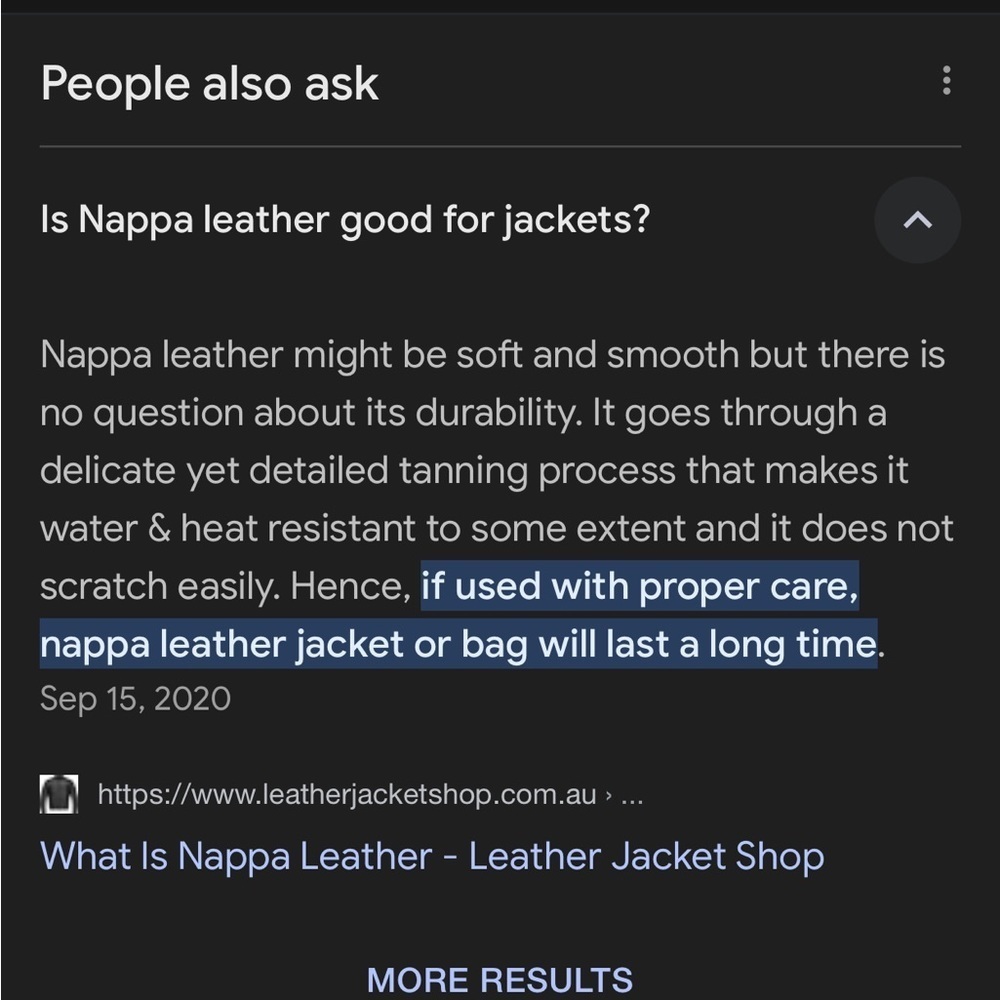Click the leatherjacketshop jacket favicon

(59, 794)
